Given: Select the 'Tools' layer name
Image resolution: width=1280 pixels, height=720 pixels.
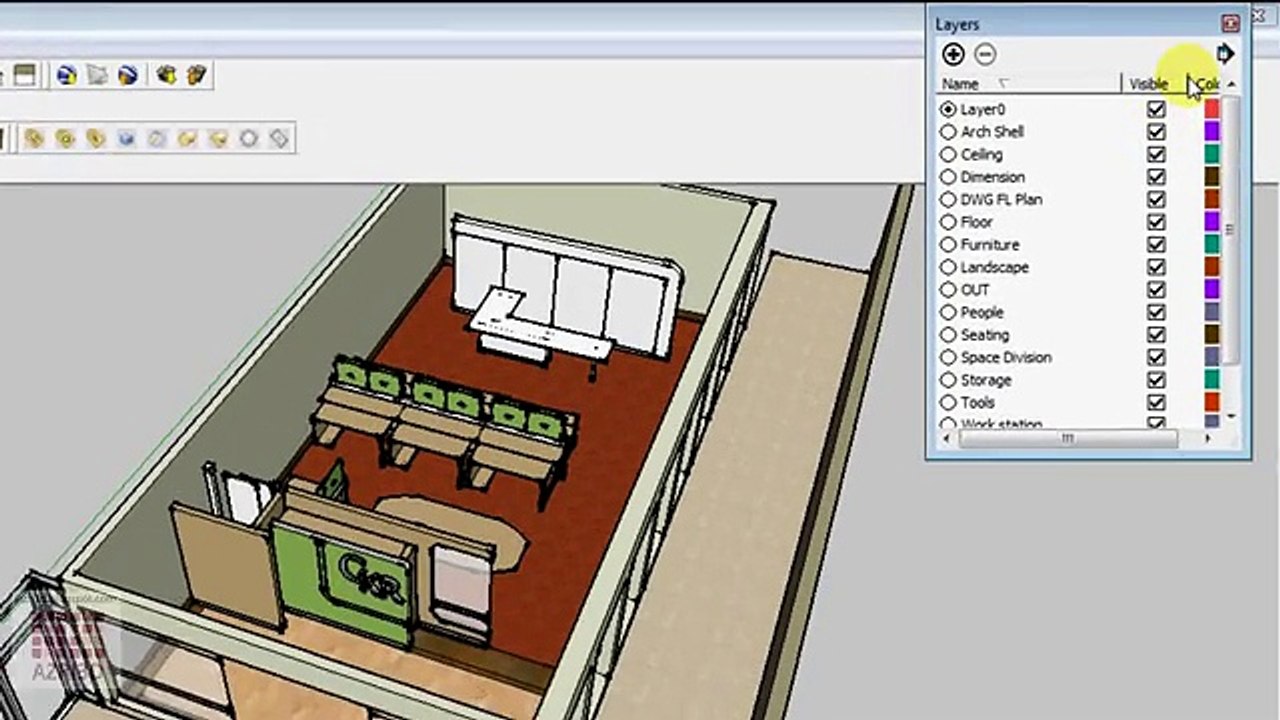Looking at the screenshot, I should point(978,403).
